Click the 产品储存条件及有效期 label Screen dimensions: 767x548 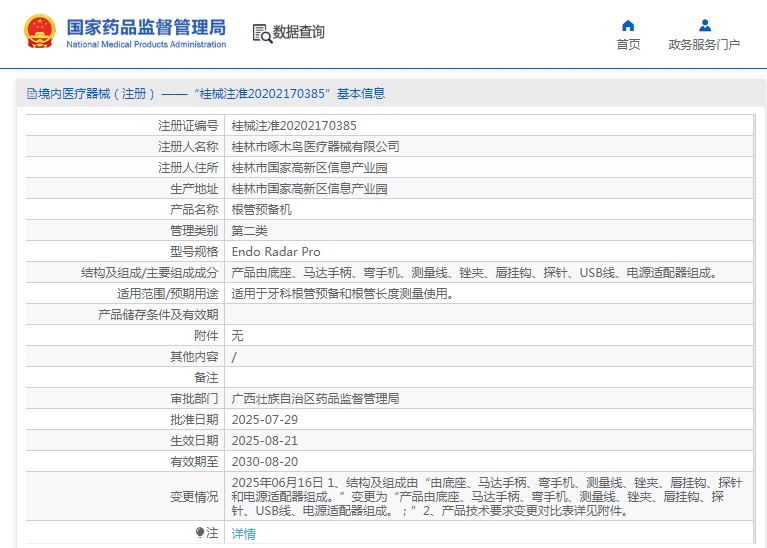(x=158, y=315)
